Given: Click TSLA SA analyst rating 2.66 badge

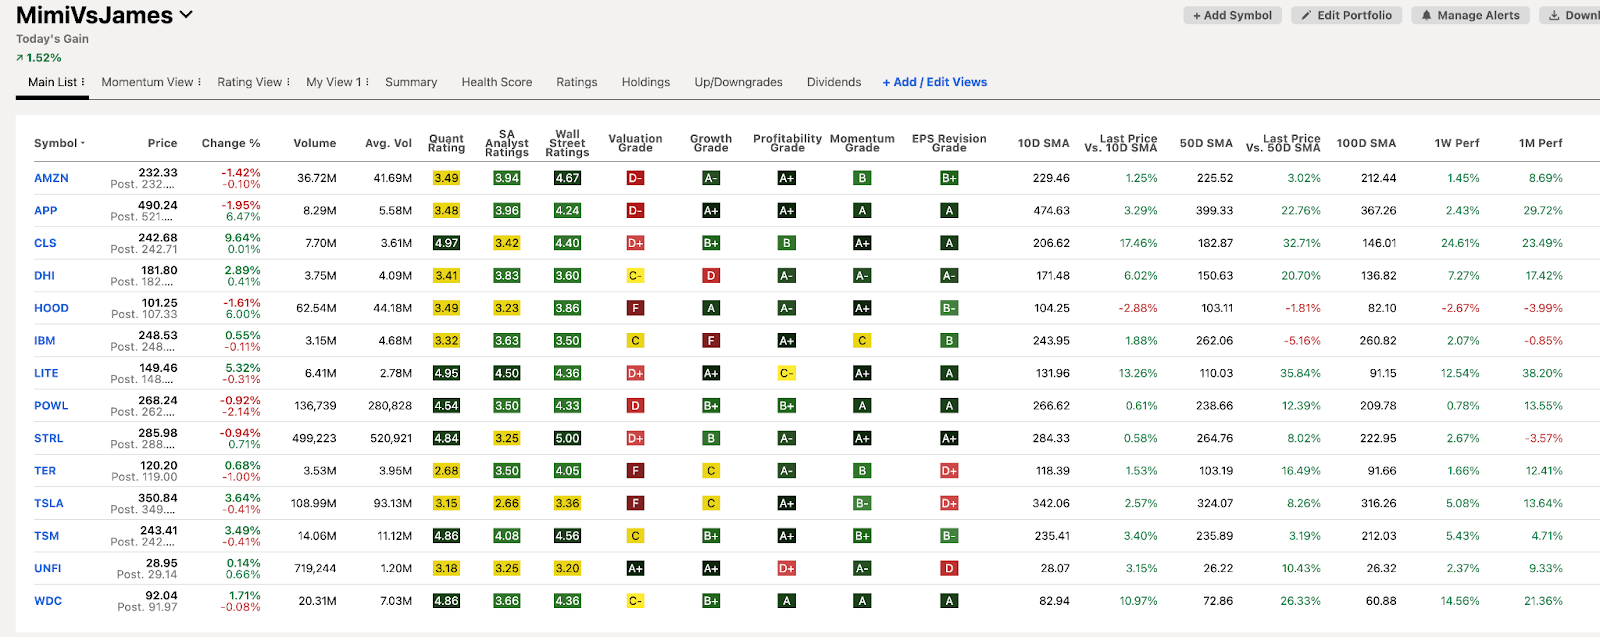Looking at the screenshot, I should 507,503.
